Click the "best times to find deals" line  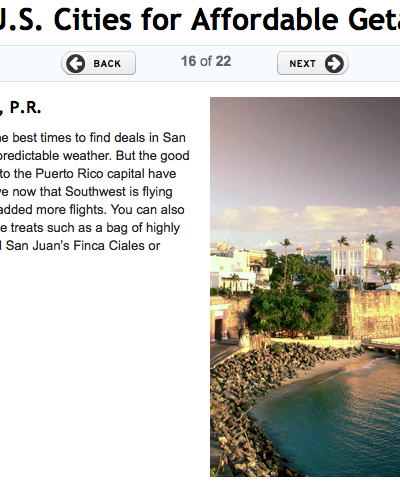click(93, 138)
